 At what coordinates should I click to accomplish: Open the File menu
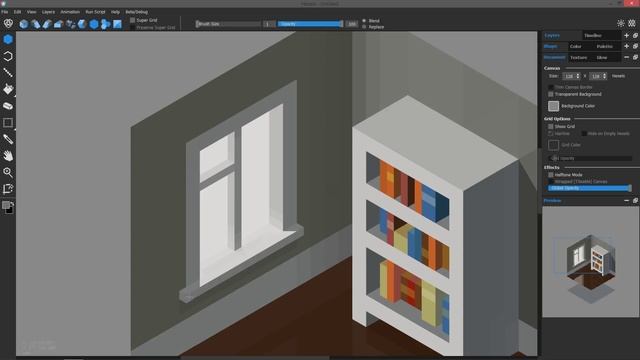tap(4, 12)
